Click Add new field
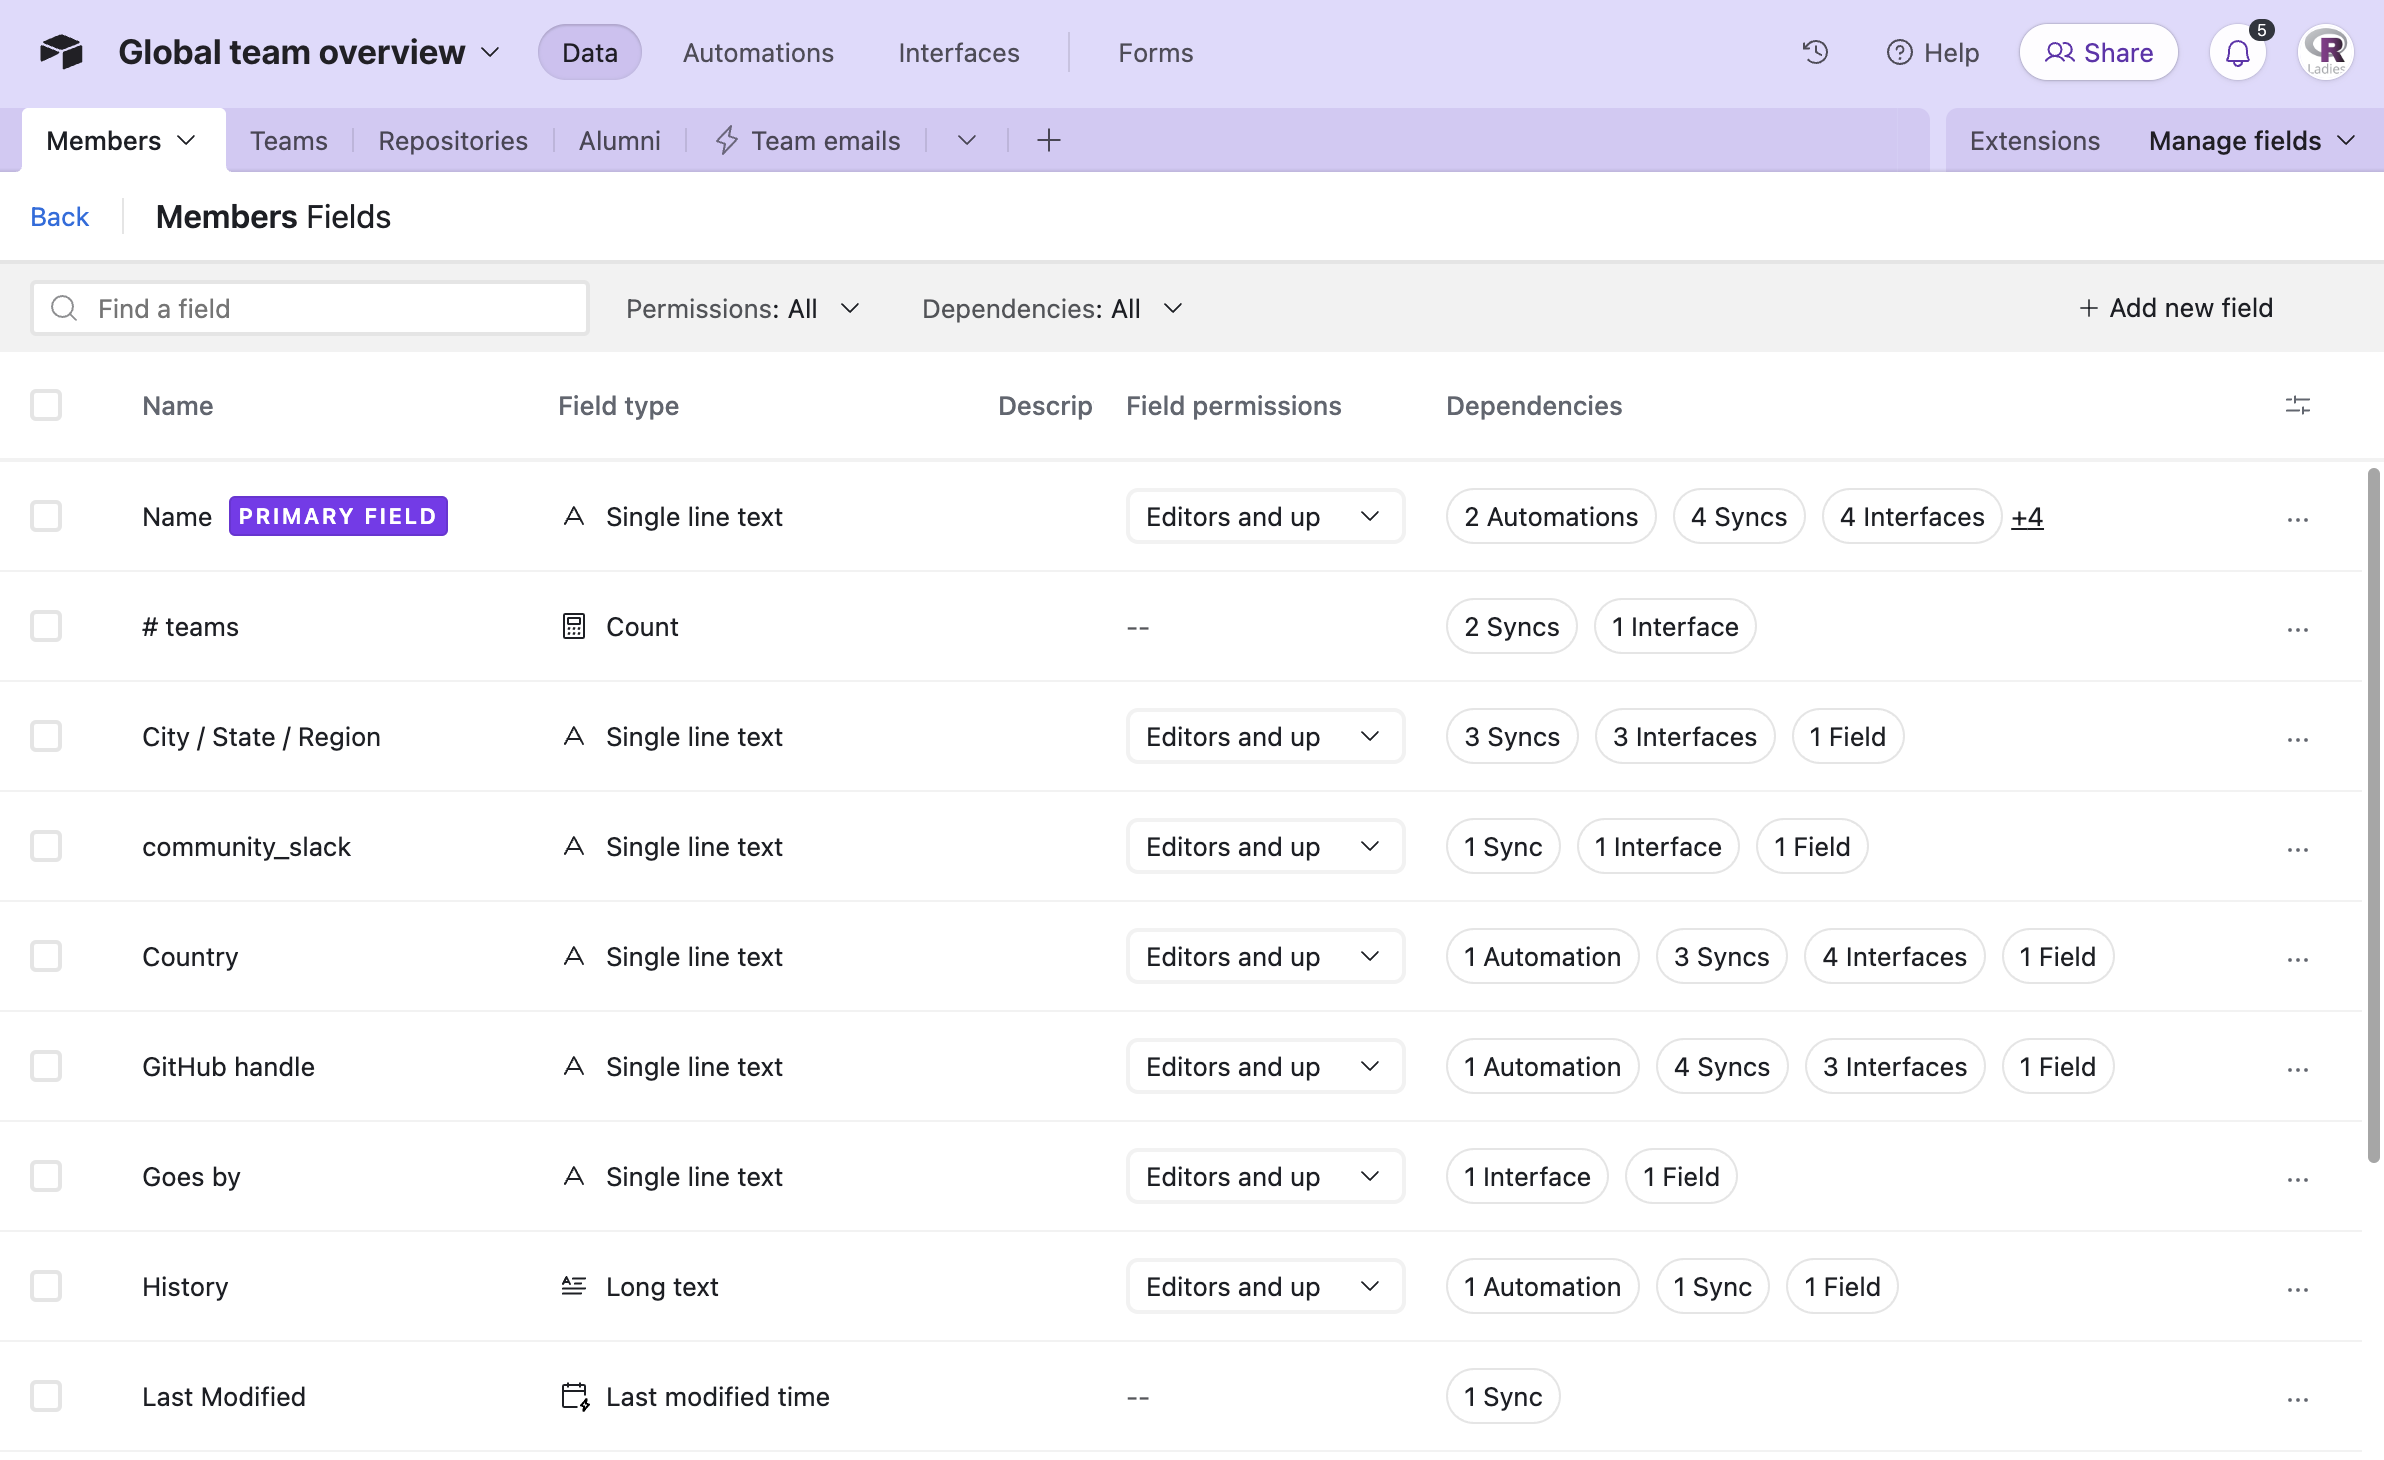 [2176, 308]
